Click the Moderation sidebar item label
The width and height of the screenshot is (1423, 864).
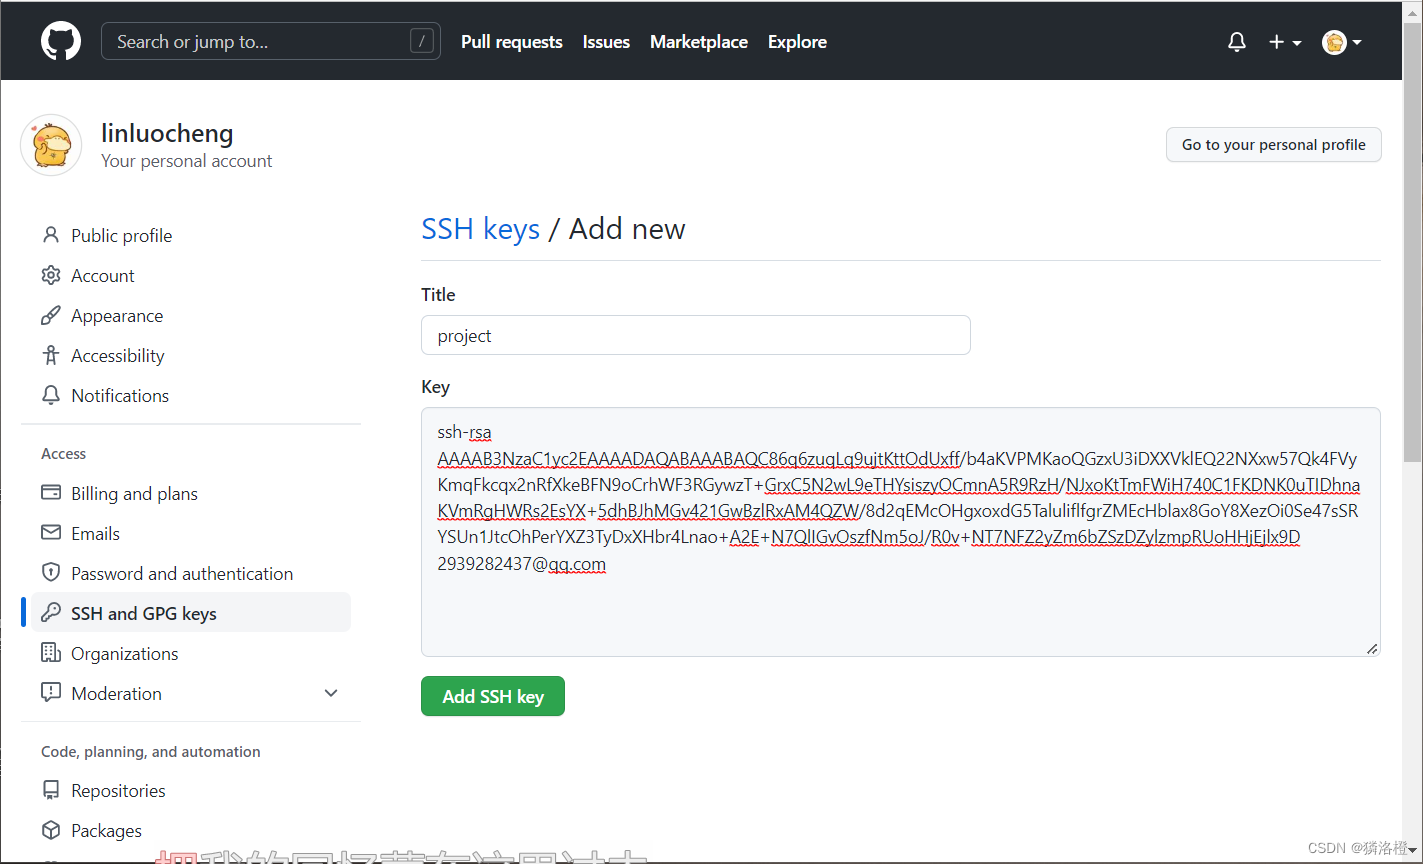coord(116,693)
